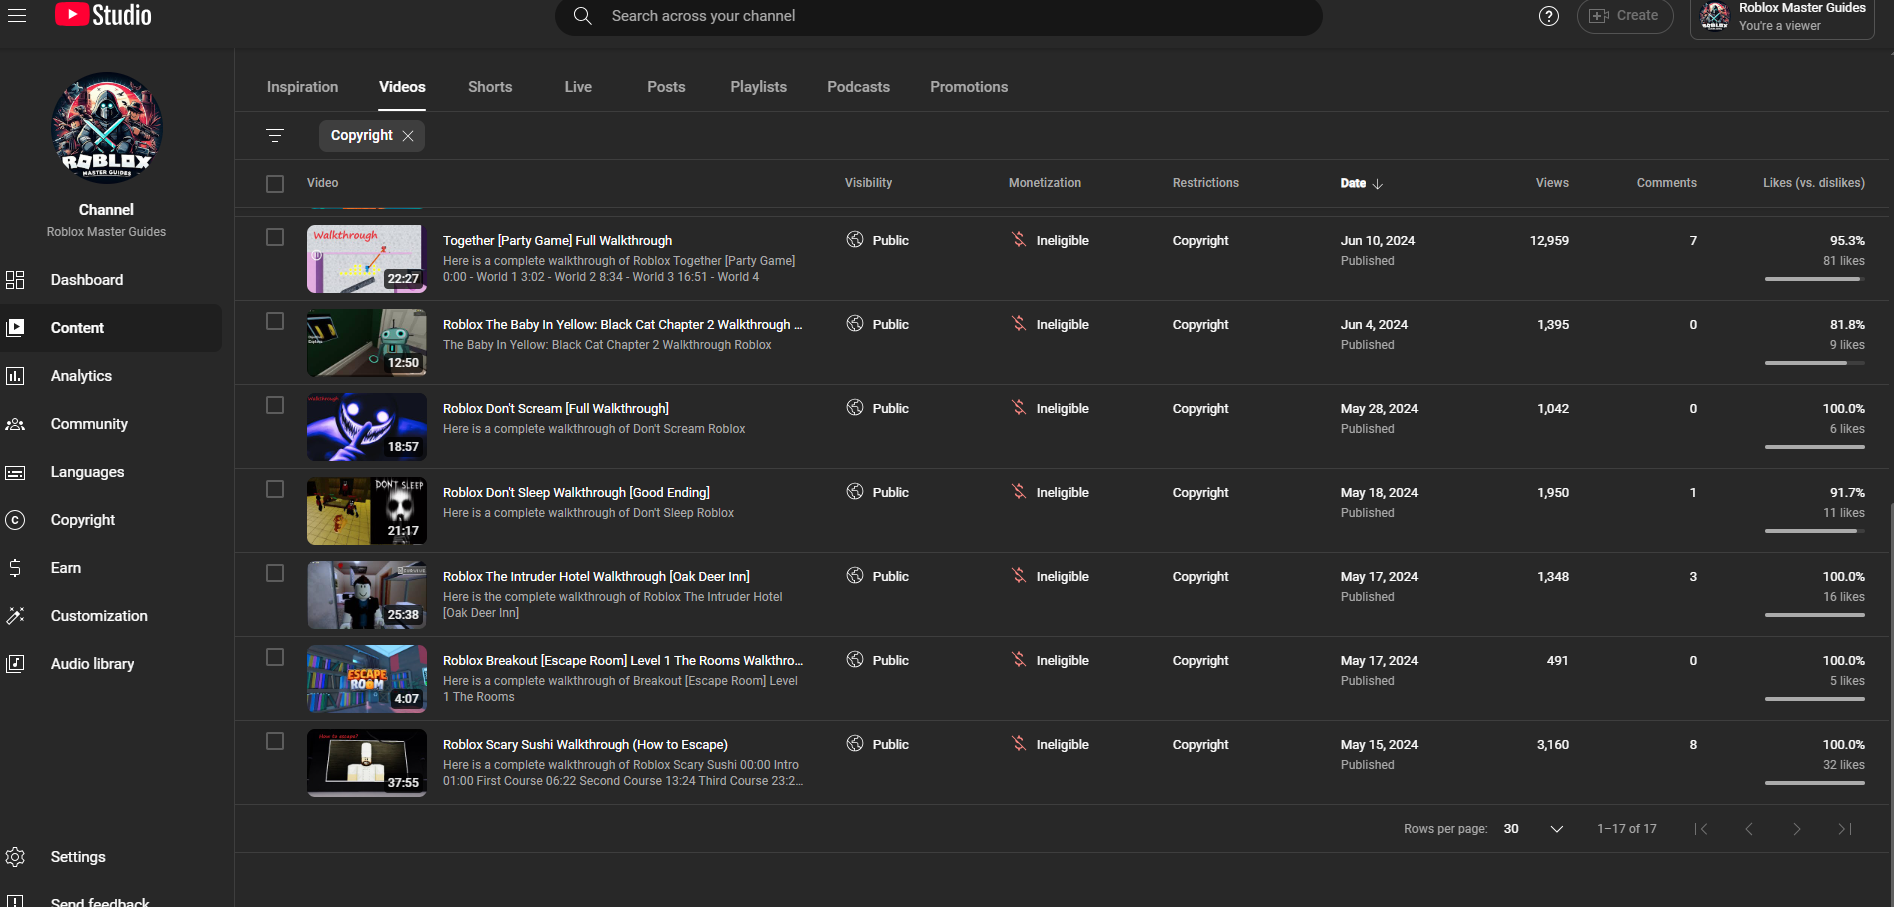Switch to the Posts tab
1894x907 pixels.
pyautogui.click(x=666, y=87)
